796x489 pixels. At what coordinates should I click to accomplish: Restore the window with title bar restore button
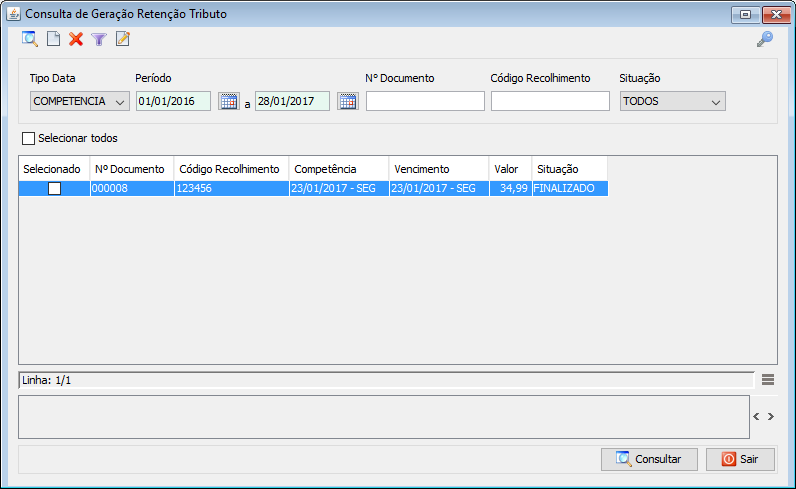(x=745, y=14)
